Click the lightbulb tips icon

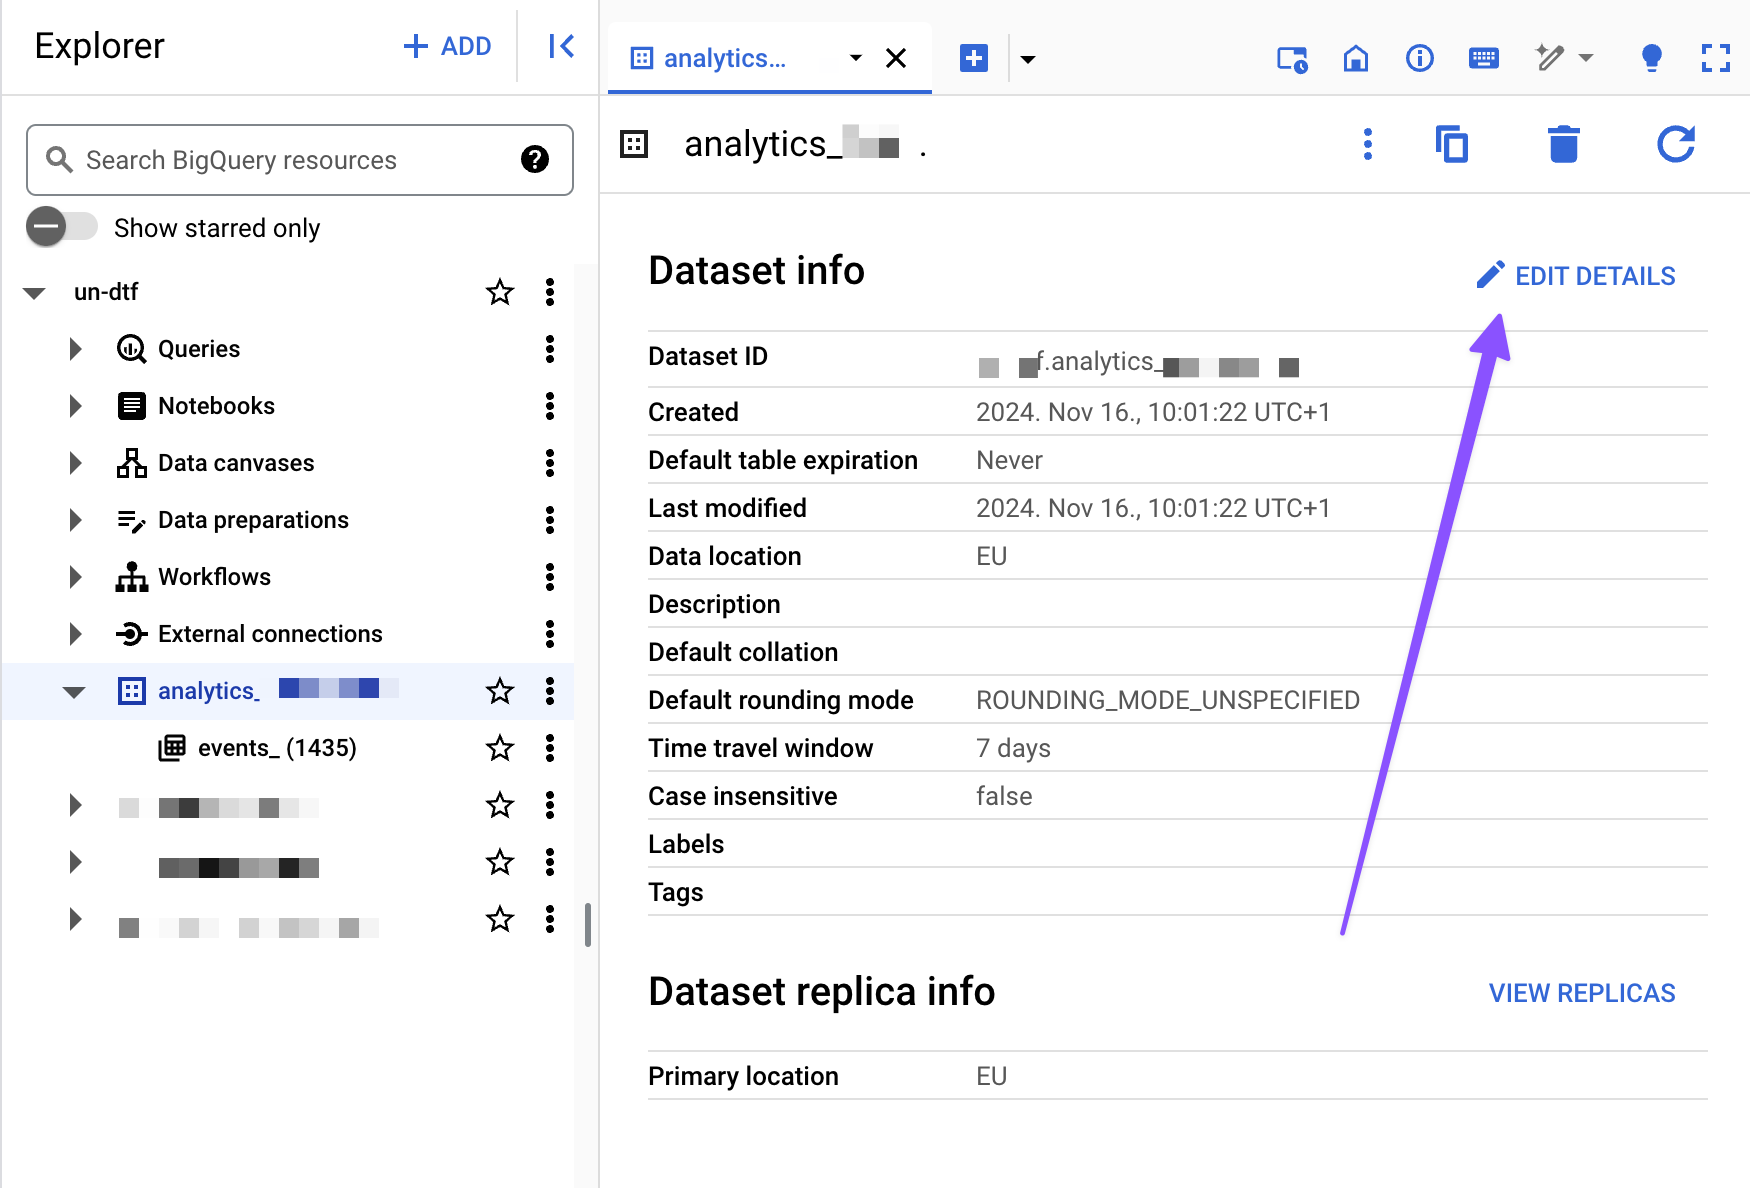pos(1652,58)
